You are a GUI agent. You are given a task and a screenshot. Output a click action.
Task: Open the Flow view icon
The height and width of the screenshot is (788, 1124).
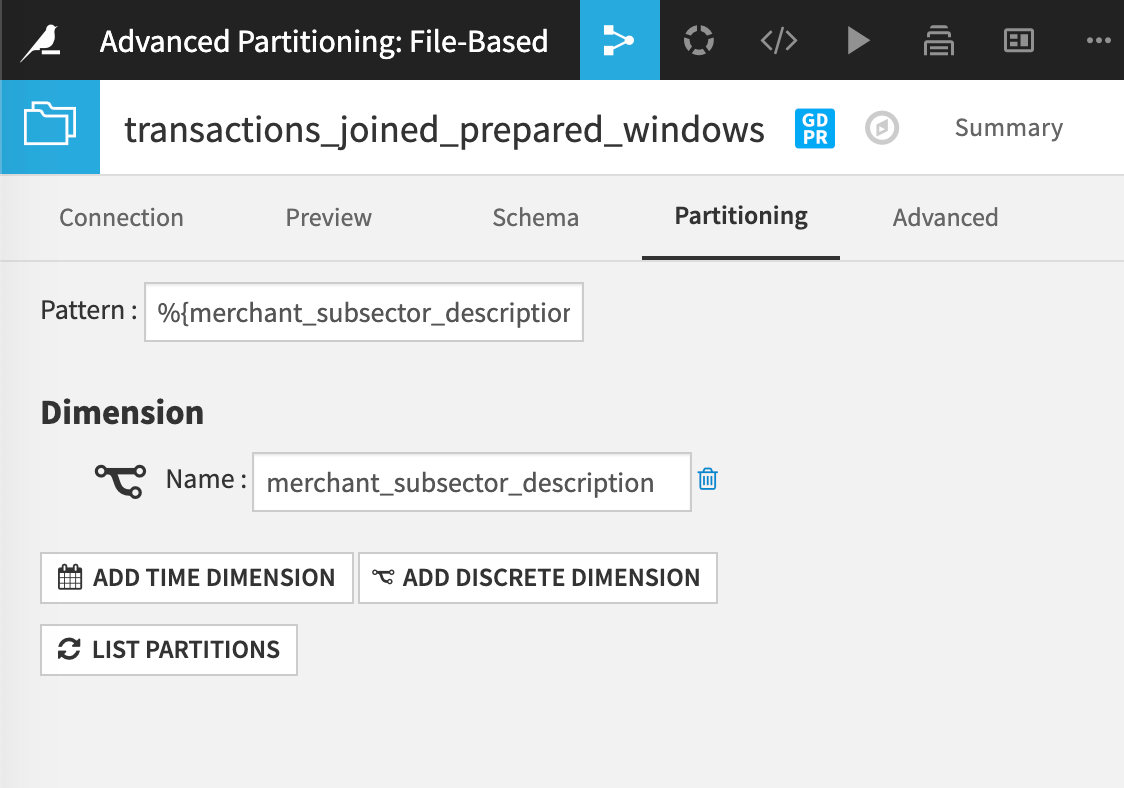[x=619, y=40]
